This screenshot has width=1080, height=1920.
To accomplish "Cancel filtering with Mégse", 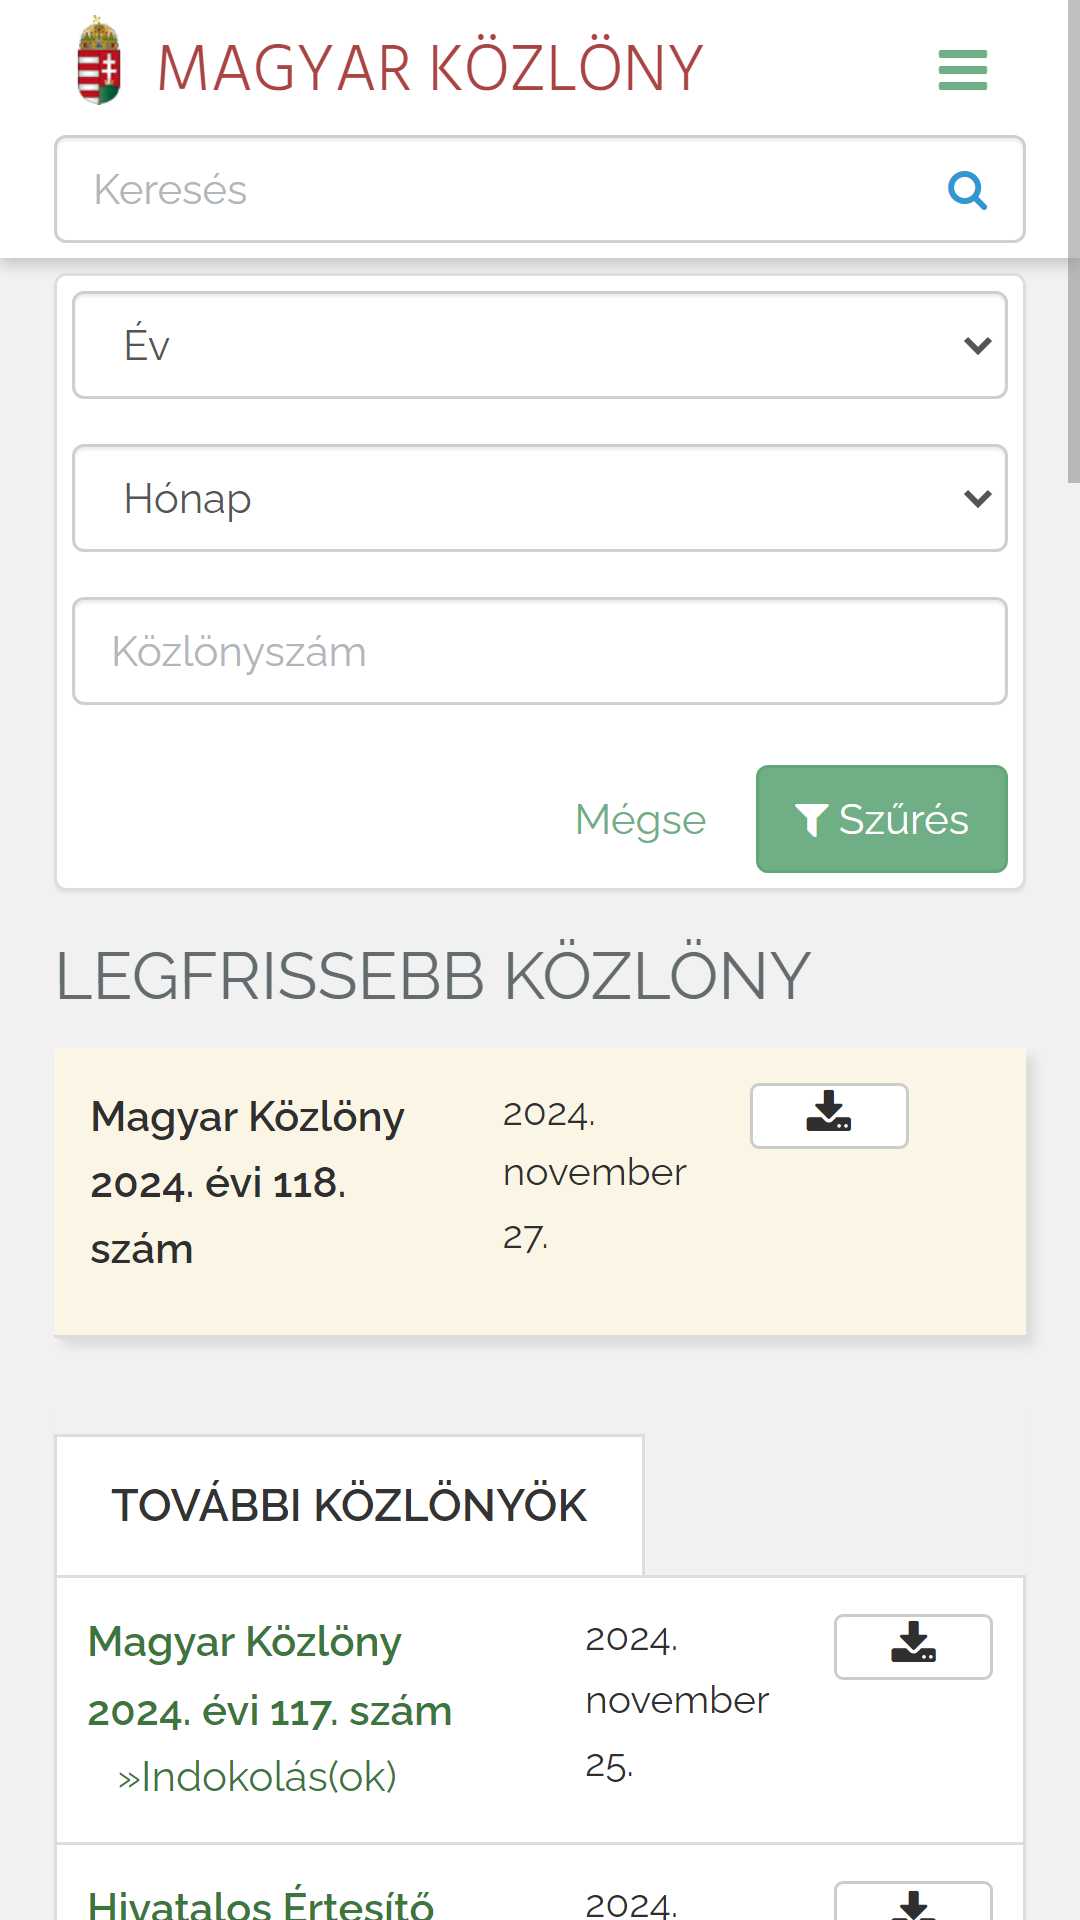I will [640, 819].
